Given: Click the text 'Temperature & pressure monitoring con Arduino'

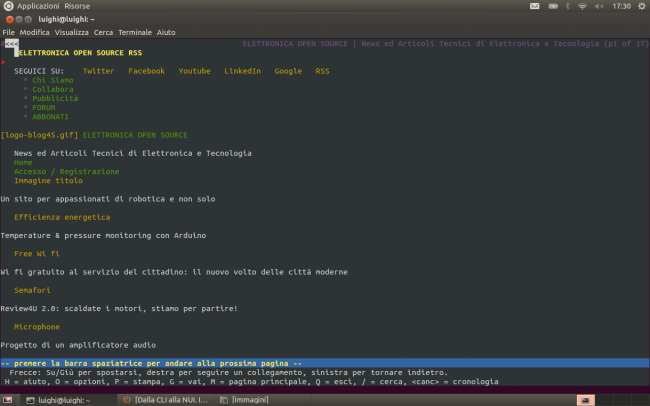Looking at the screenshot, I should coord(103,235).
